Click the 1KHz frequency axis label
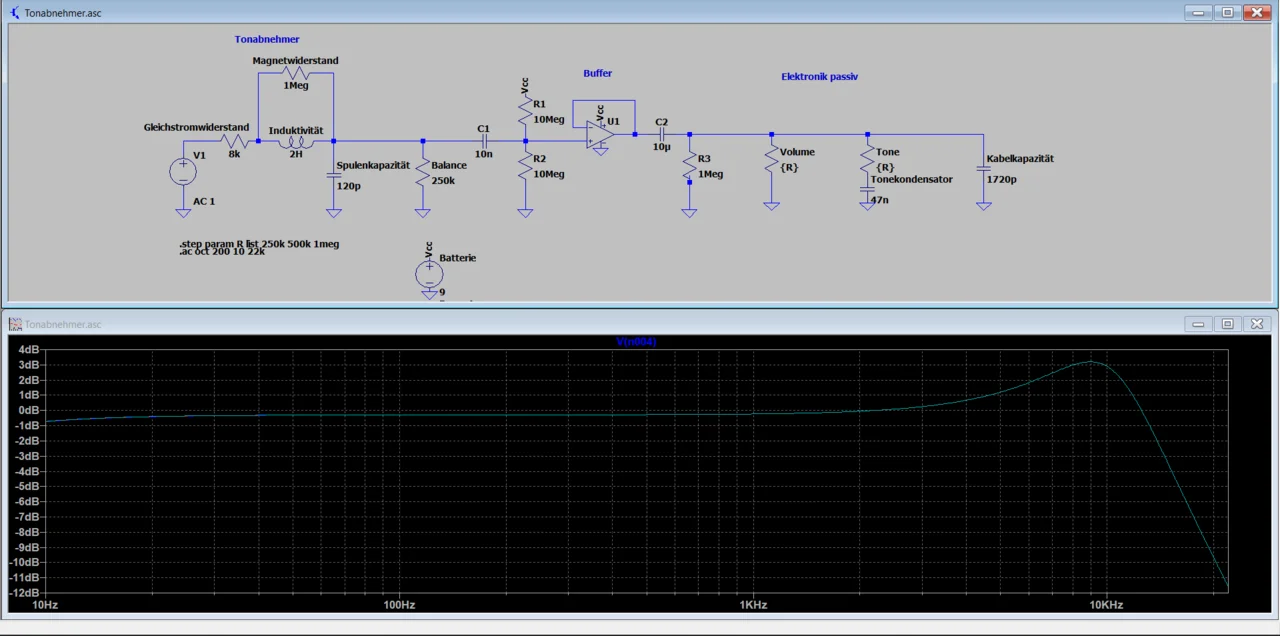The height and width of the screenshot is (636, 1280). pos(752,605)
